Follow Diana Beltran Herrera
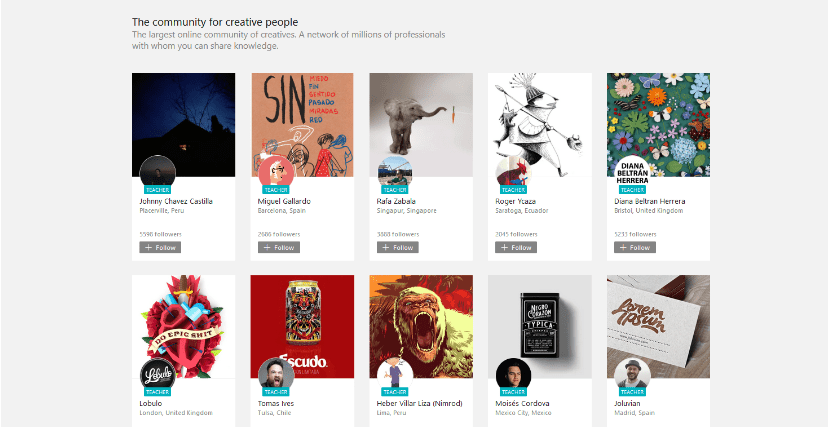The height and width of the screenshot is (429, 828). [x=635, y=247]
